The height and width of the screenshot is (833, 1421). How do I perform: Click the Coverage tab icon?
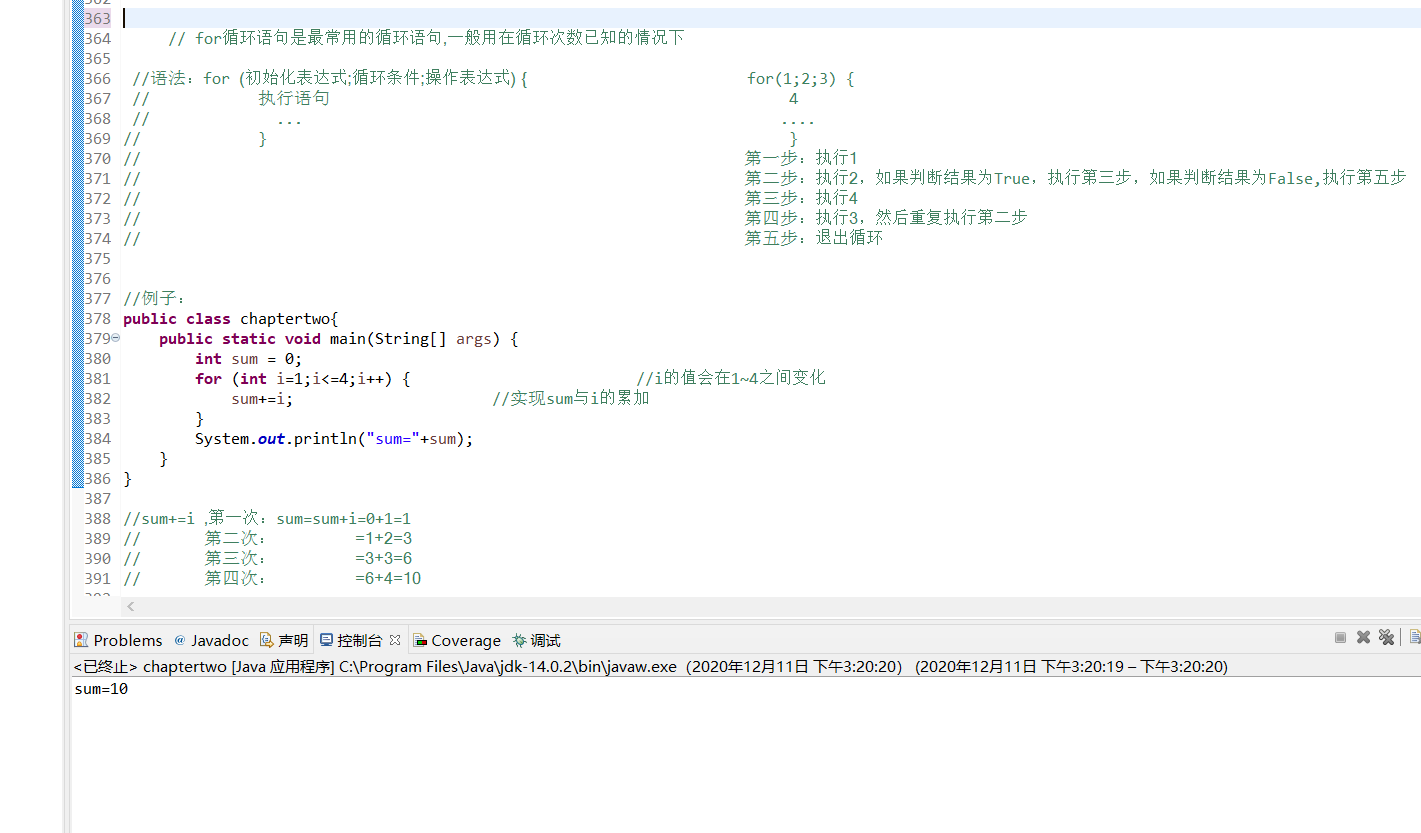(421, 640)
